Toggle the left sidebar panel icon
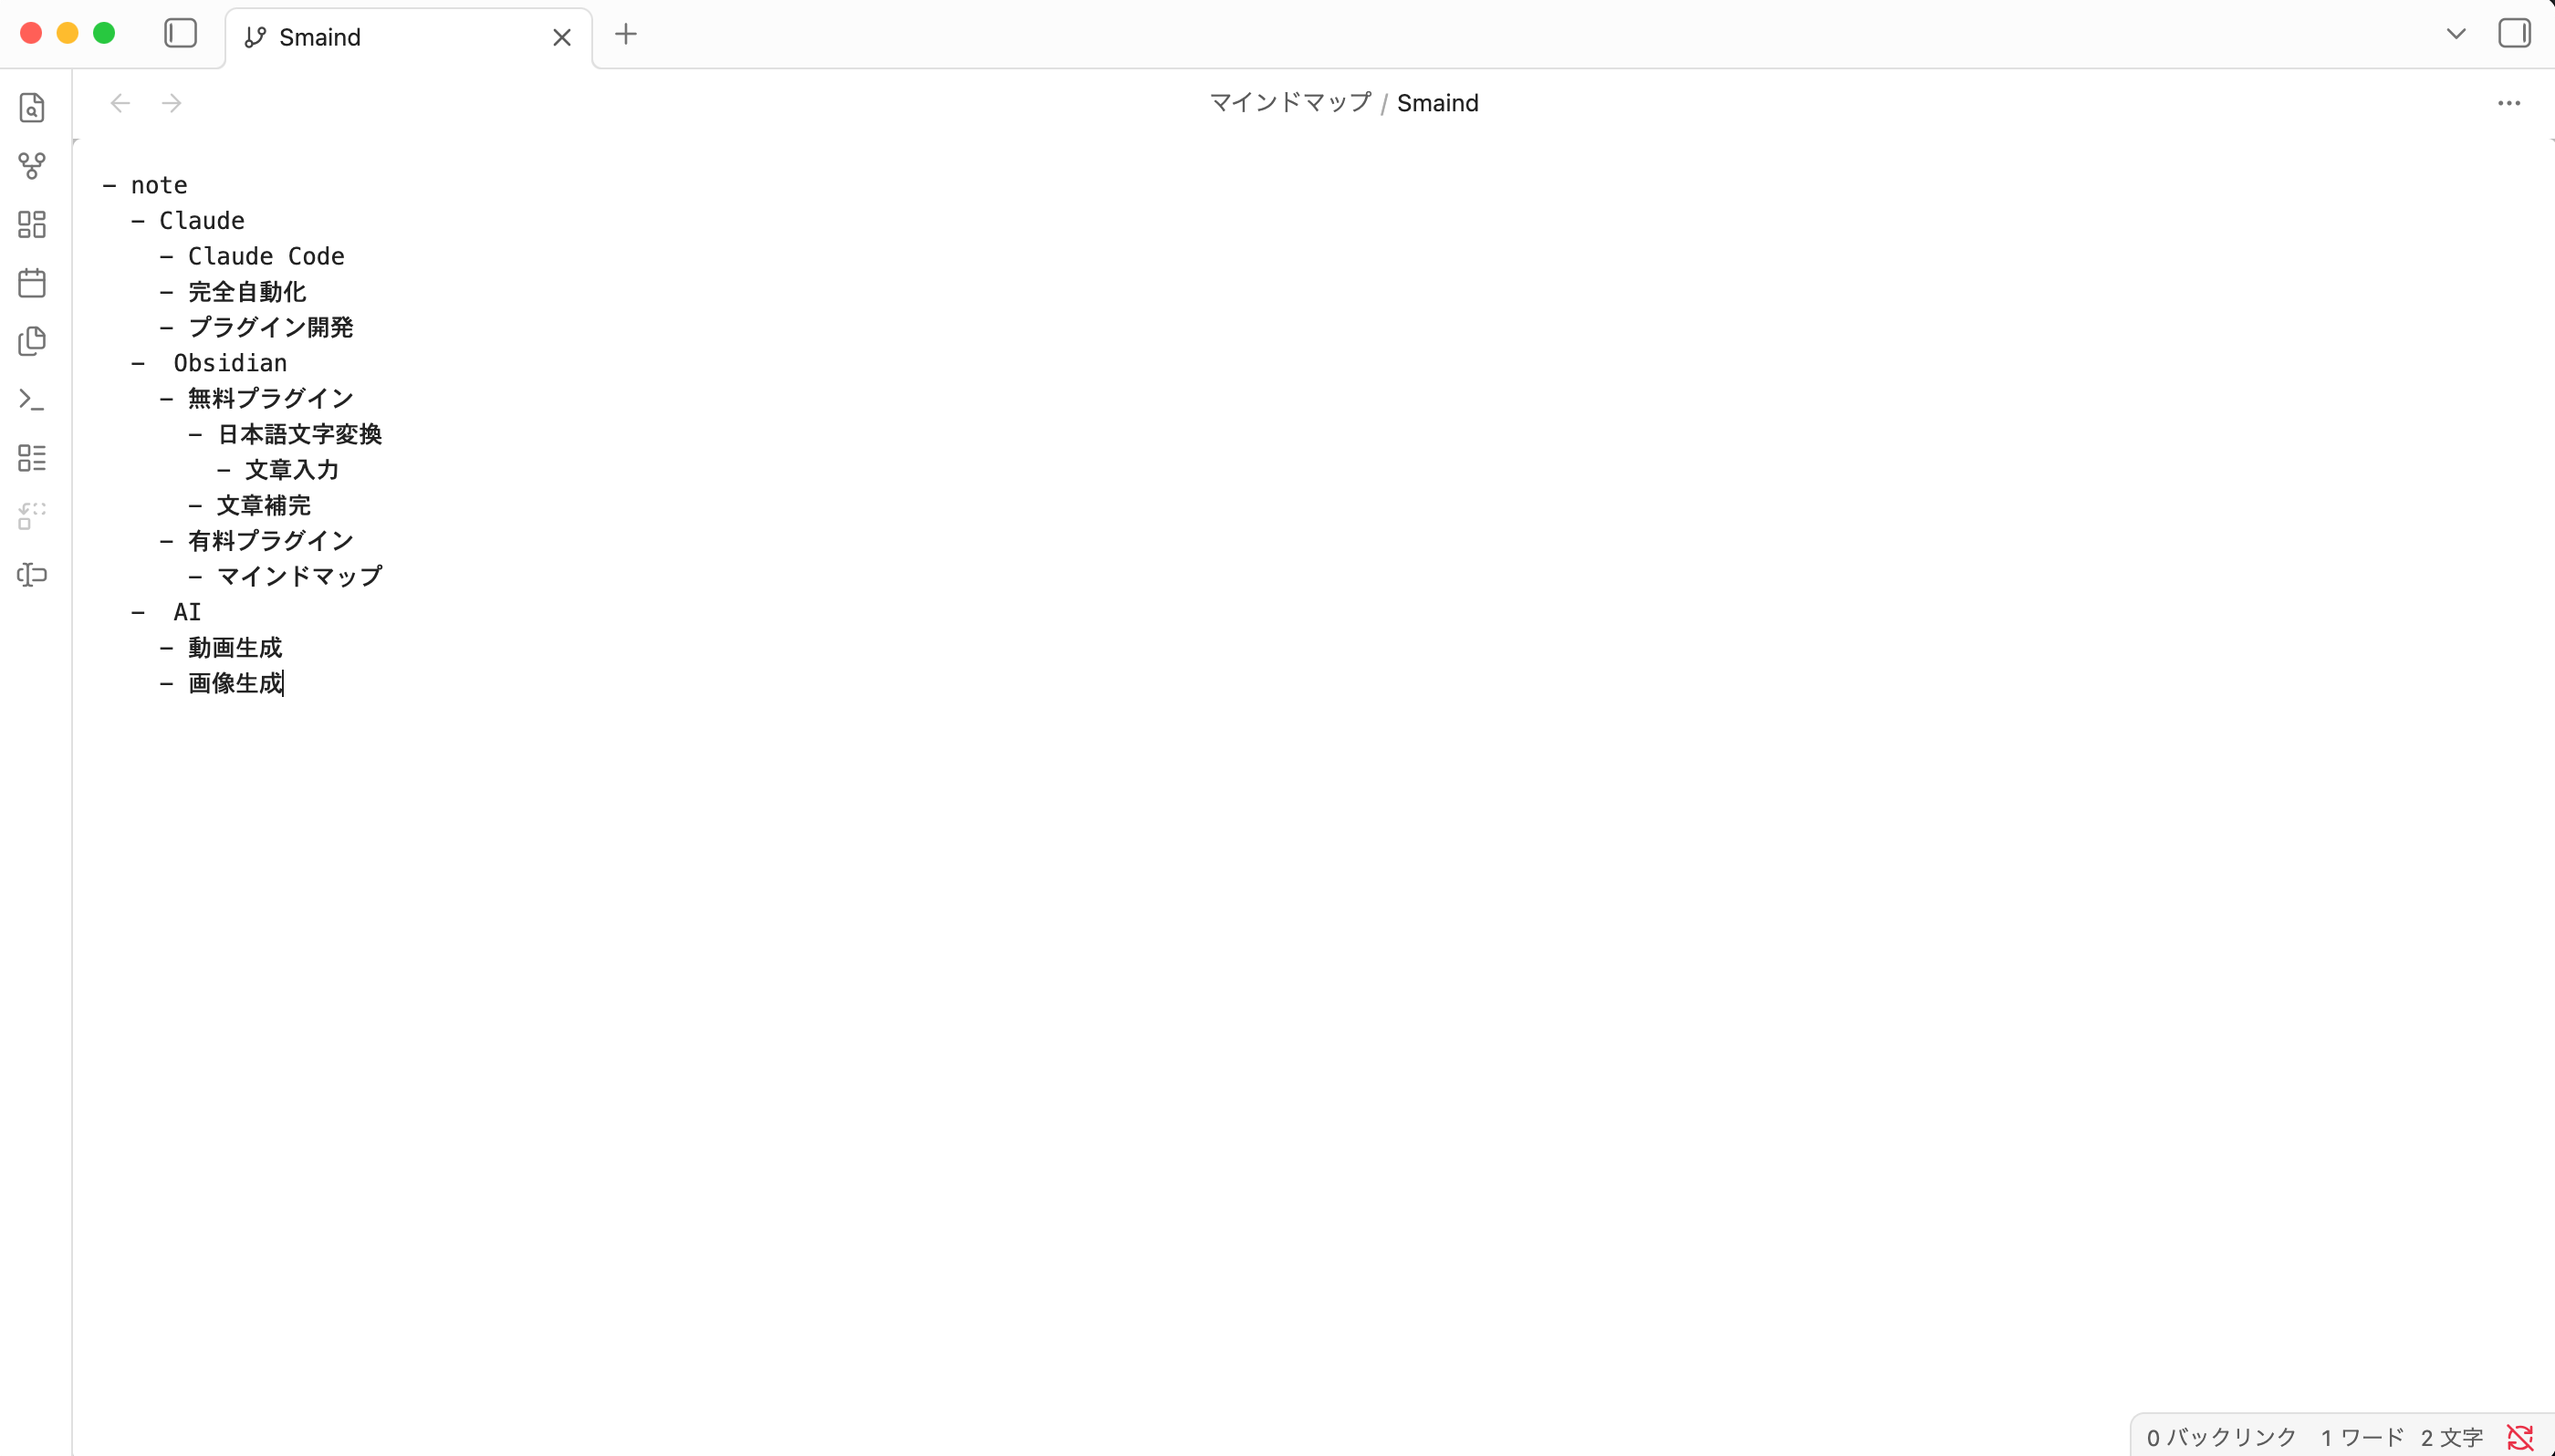This screenshot has height=1456, width=2555. click(x=180, y=33)
